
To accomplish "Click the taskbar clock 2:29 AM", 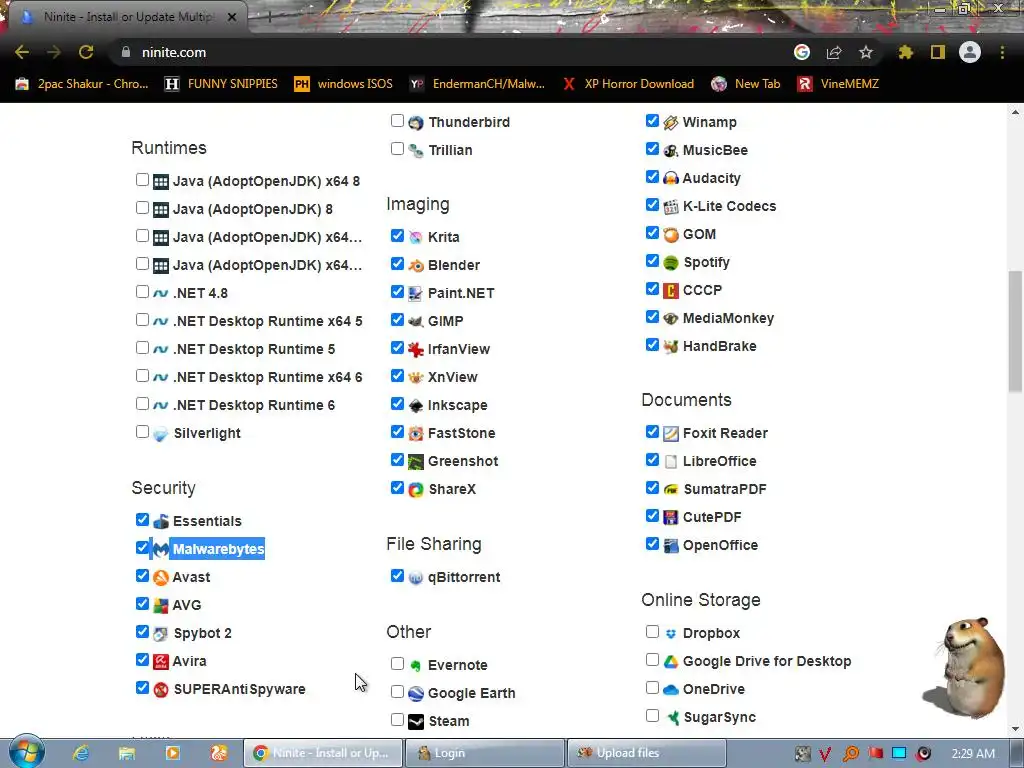I will click(x=973, y=753).
